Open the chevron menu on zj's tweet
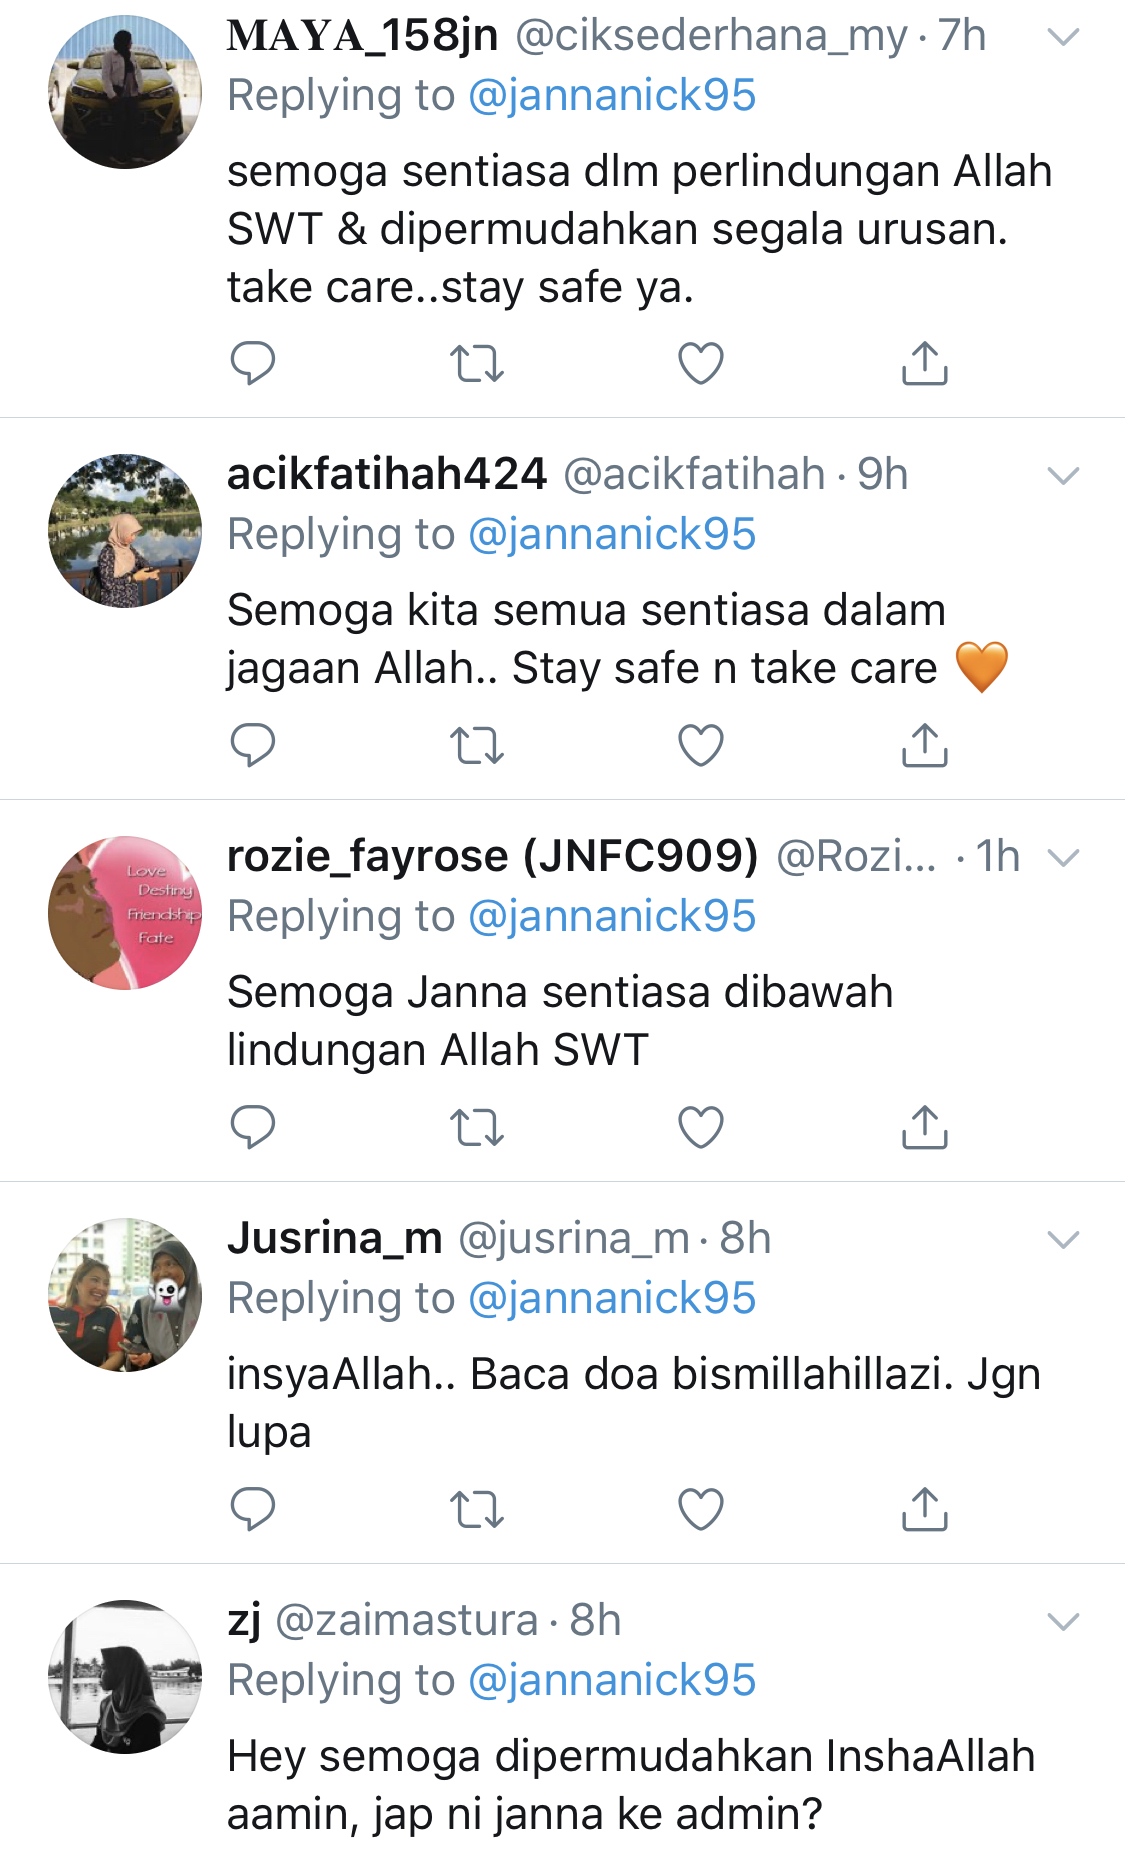Viewport: 1125px width, 1857px height. point(1063,1622)
